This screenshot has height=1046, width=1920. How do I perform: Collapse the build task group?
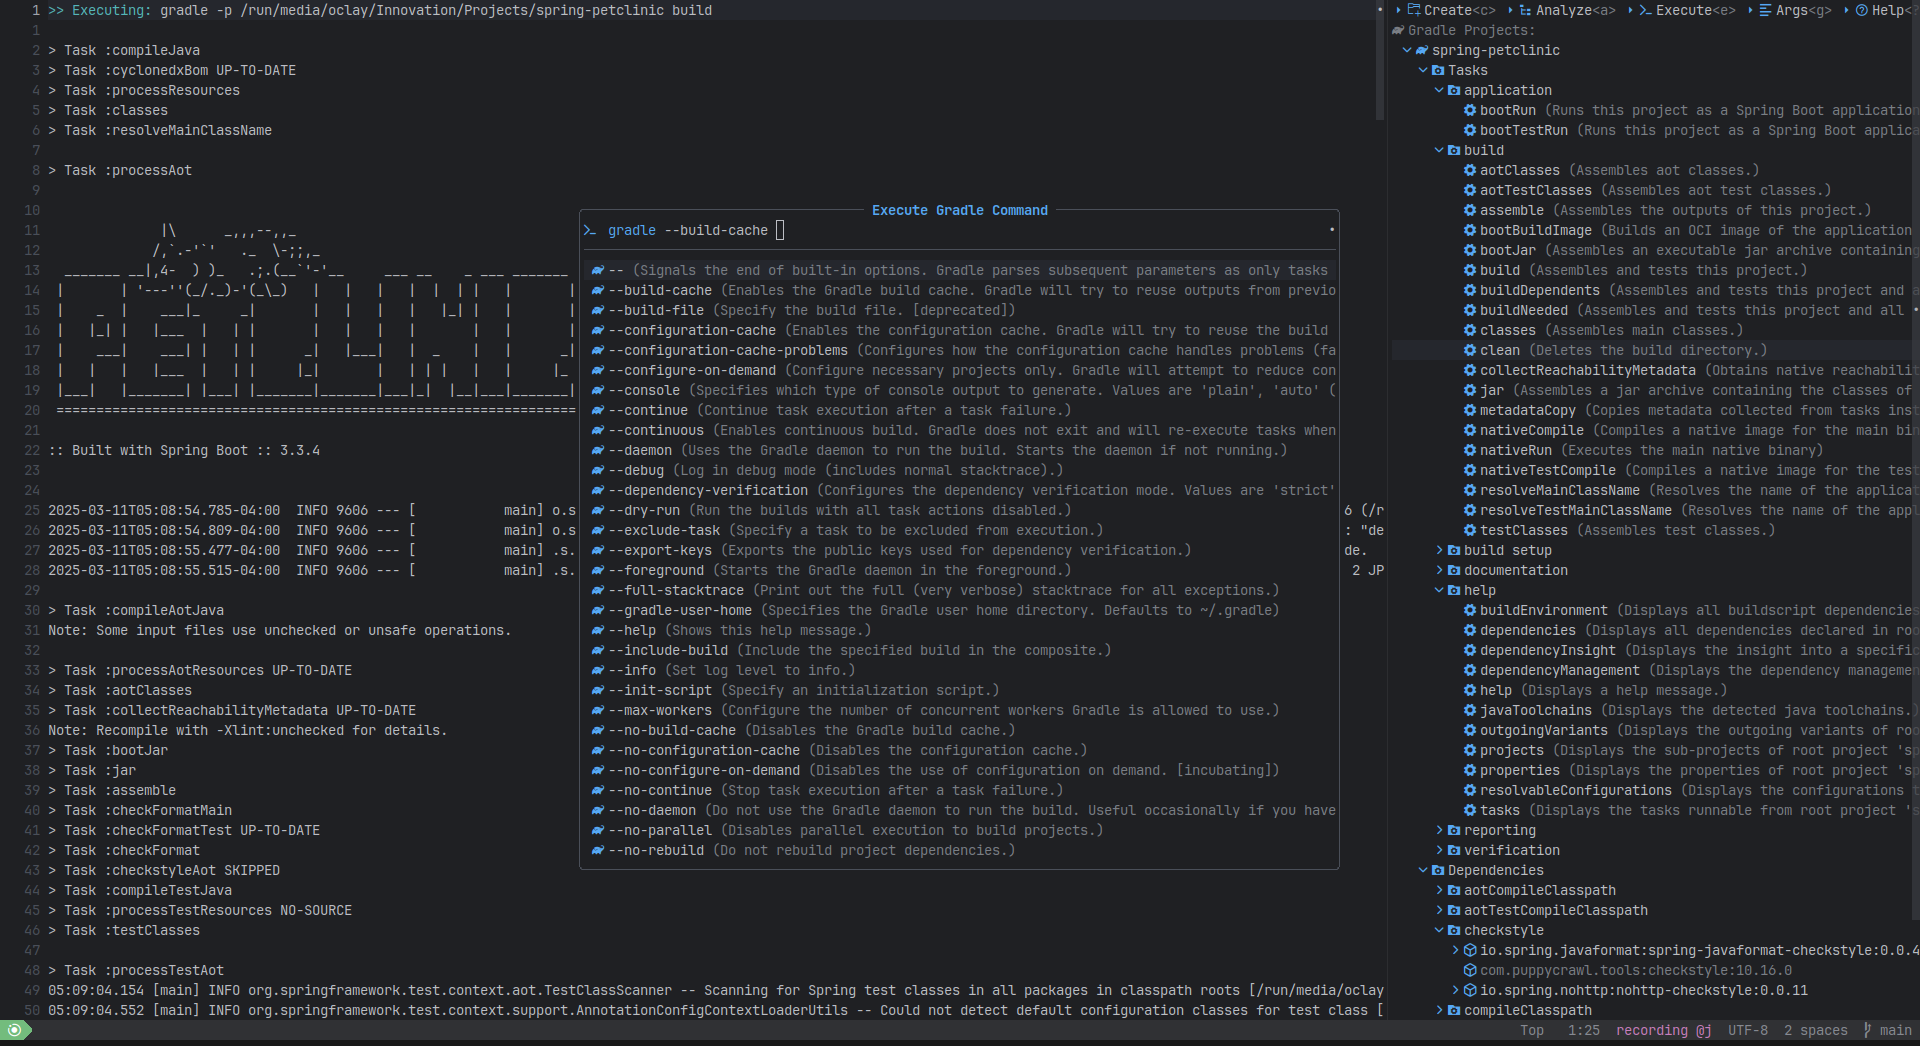click(x=1440, y=150)
